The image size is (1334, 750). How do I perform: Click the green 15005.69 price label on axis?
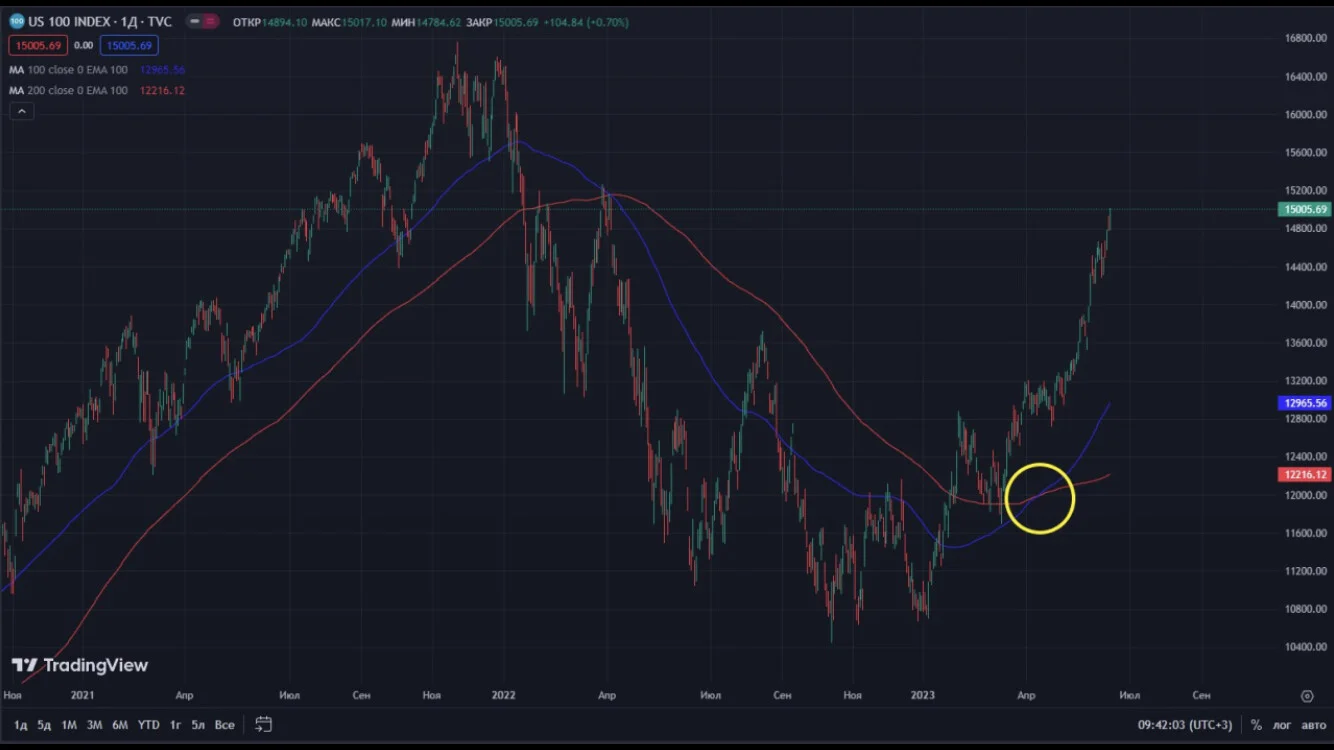click(1304, 209)
